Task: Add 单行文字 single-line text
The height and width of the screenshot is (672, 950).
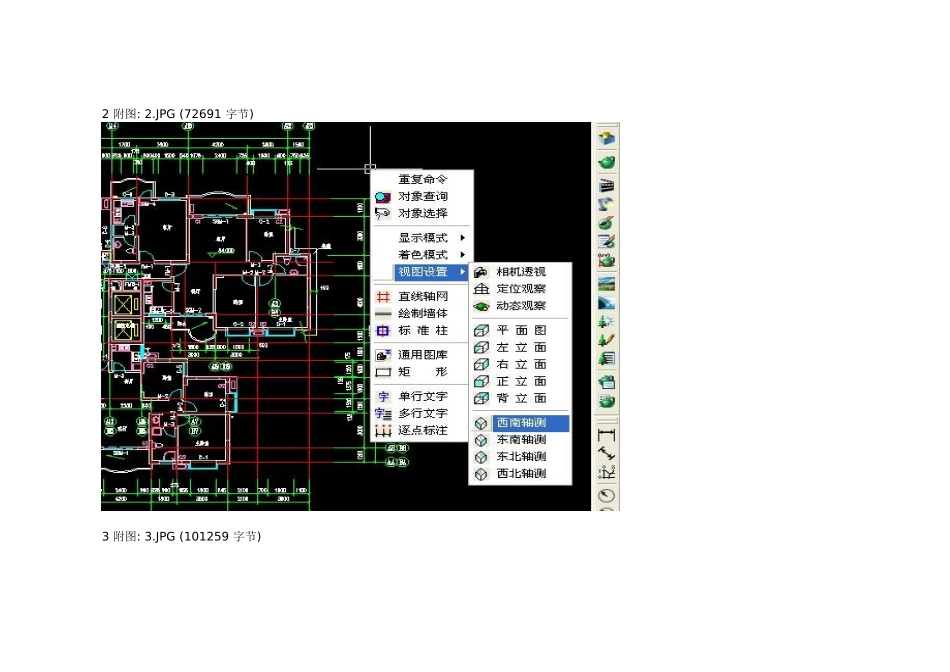Action: click(x=422, y=396)
